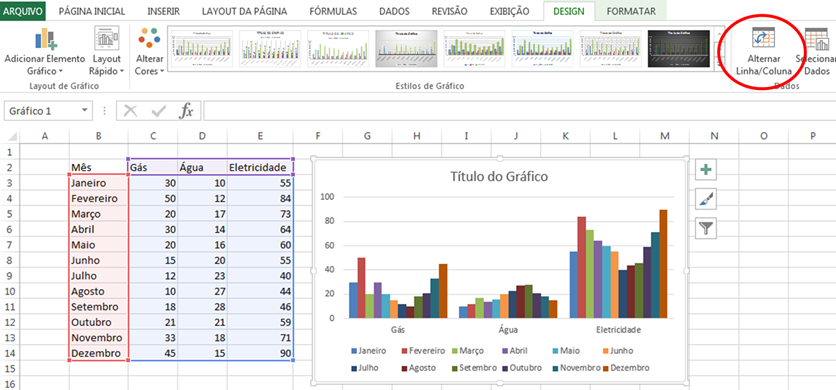Expand the Adicionar Elemento Gráfico dropdown arrow
836x390 pixels.
61,71
